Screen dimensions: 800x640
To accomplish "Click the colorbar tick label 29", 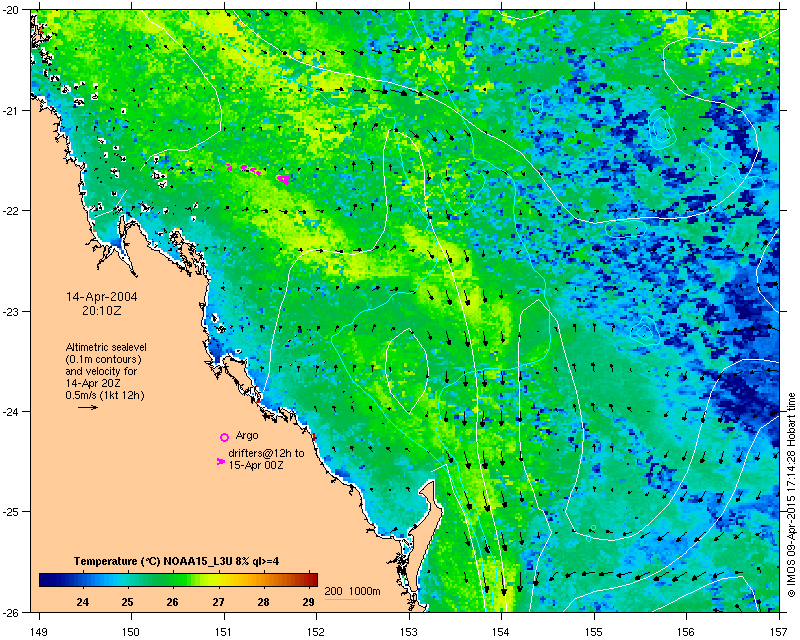I will click(x=308, y=602).
